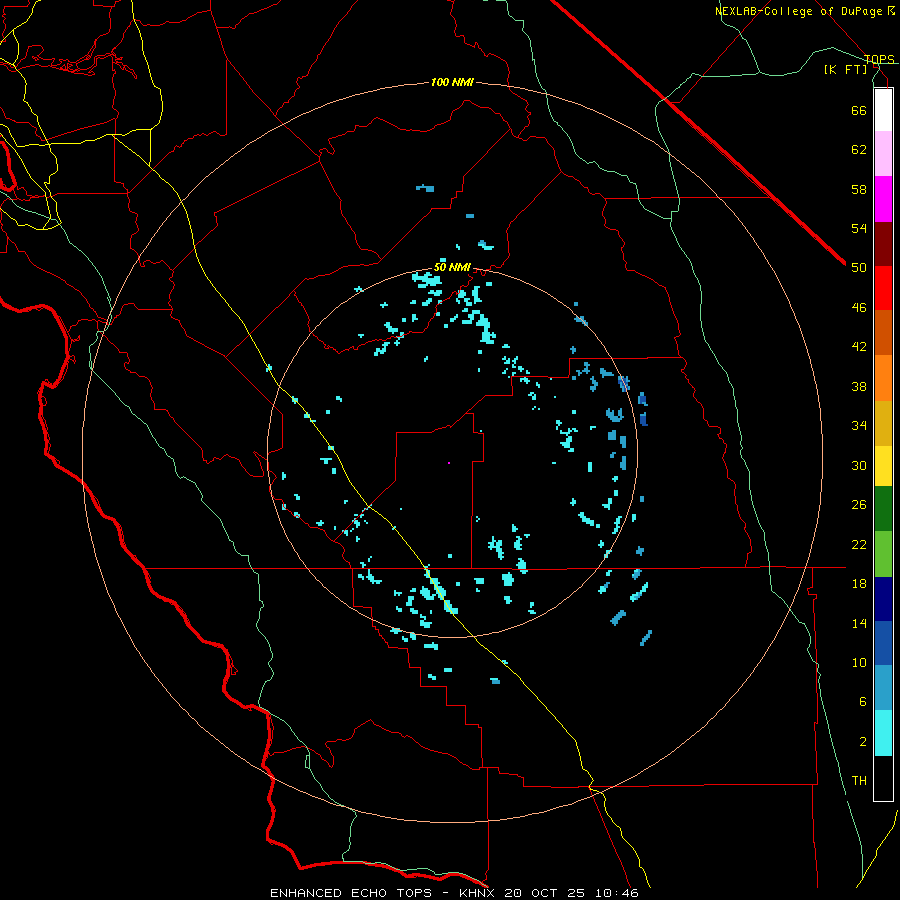Screen dimensions: 900x900
Task: Pick the burnt orange legend swatch
Action: coord(883,332)
